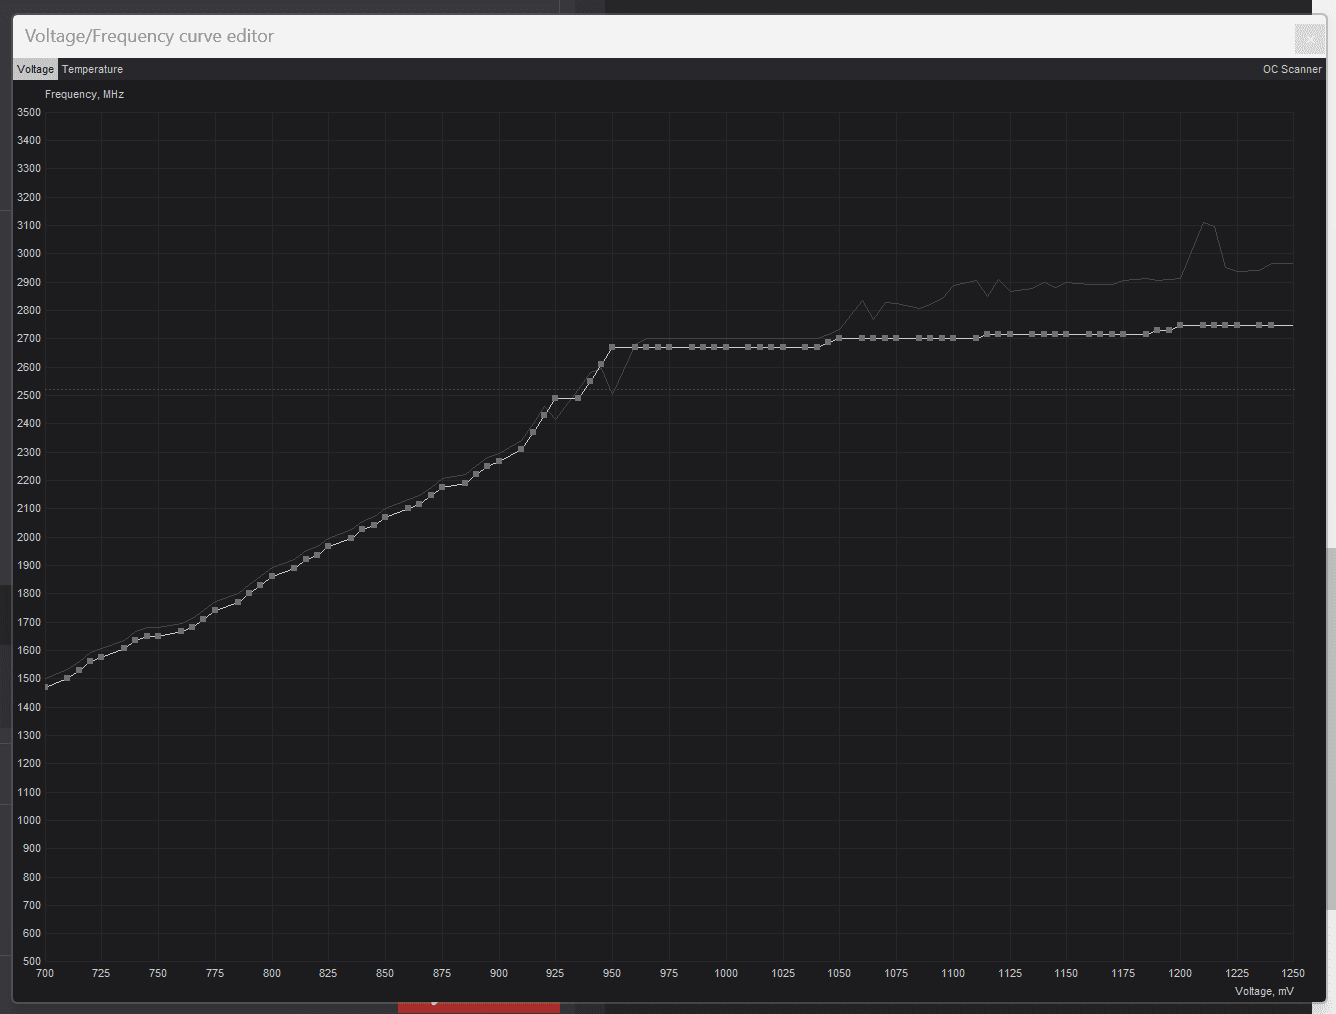The image size is (1336, 1014).
Task: Click the 1025 label on voltage axis
Action: tap(783, 973)
